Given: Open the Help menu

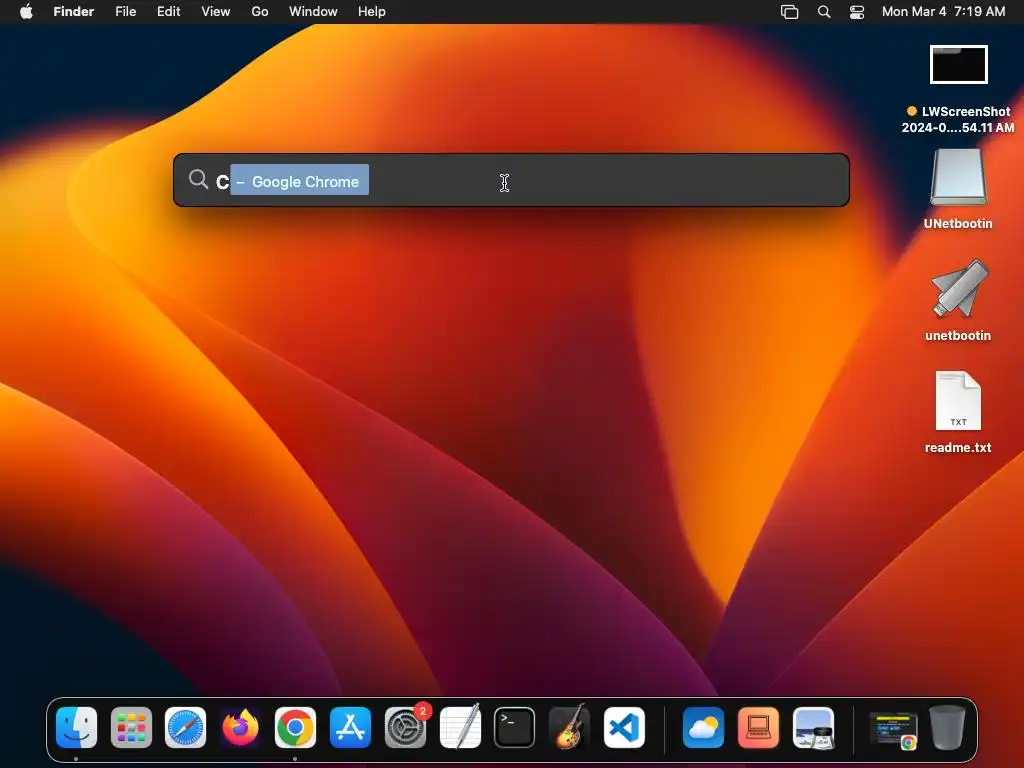Looking at the screenshot, I should tap(372, 12).
